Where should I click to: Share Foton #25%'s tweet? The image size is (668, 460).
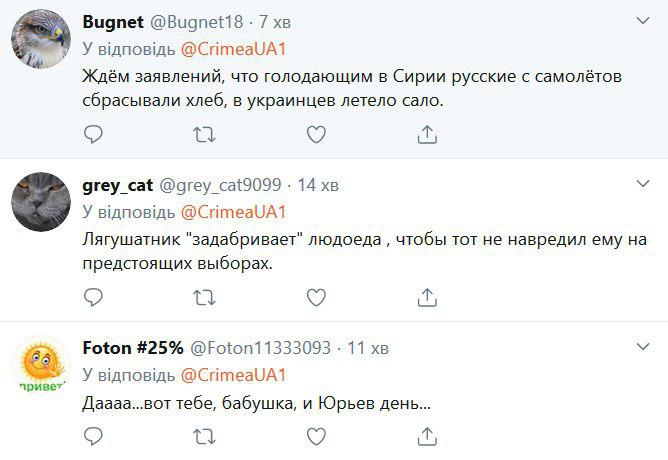click(x=427, y=436)
